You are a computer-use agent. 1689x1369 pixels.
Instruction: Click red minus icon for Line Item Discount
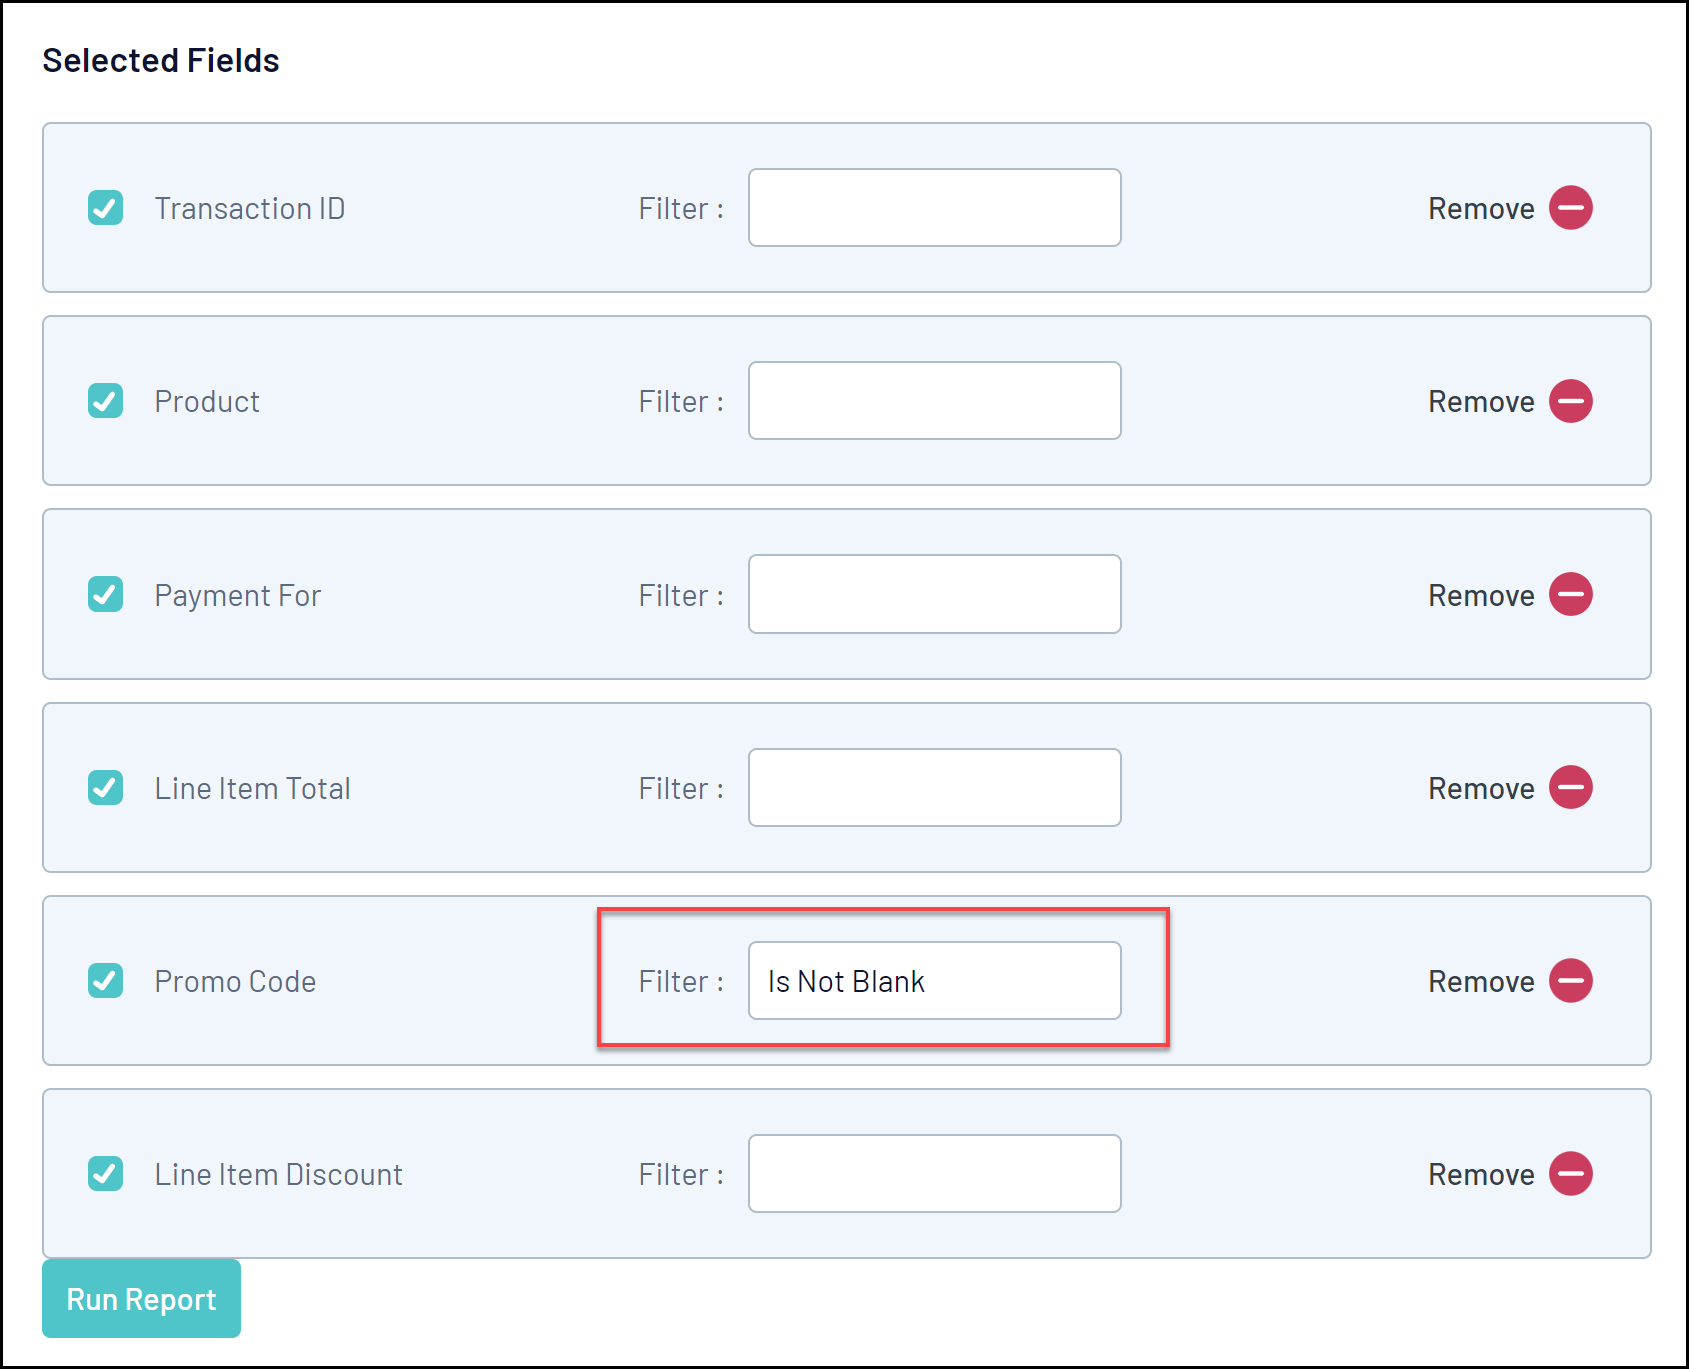(x=1570, y=1173)
